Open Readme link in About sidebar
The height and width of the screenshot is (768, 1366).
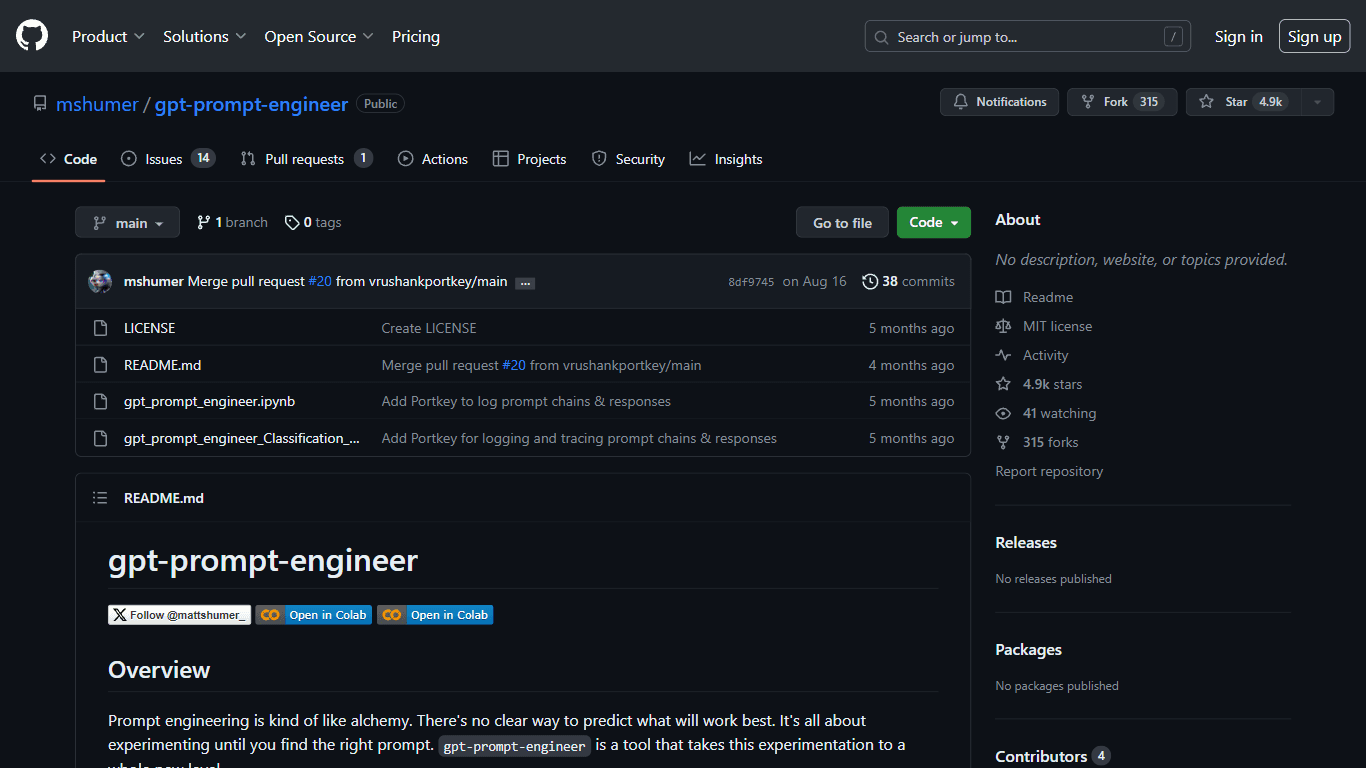(x=1034, y=297)
